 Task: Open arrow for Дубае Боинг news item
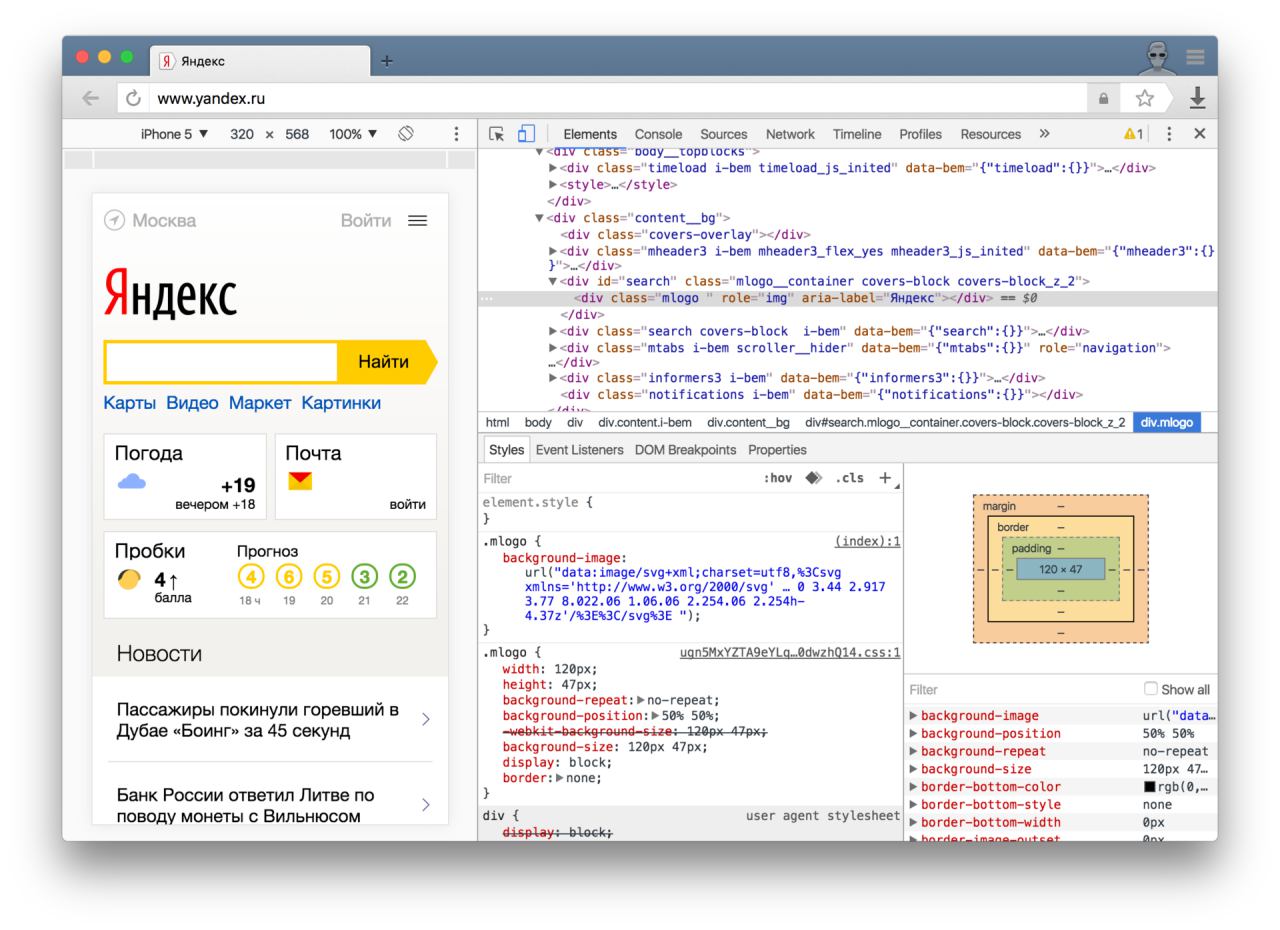click(x=426, y=719)
